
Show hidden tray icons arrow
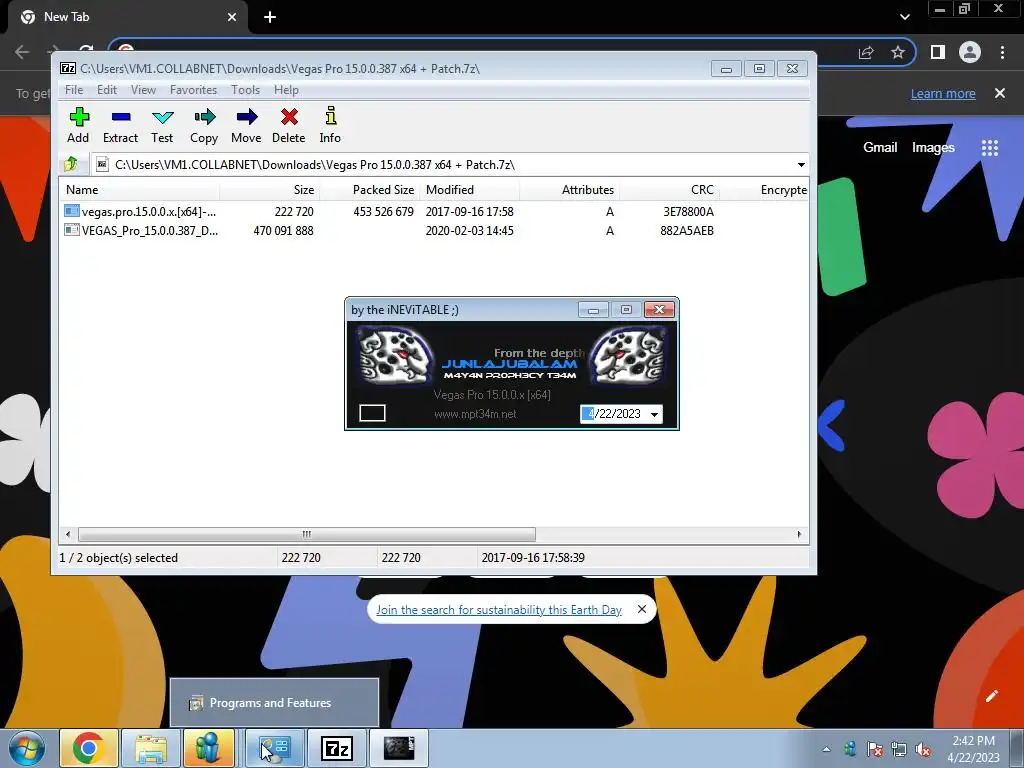(x=826, y=749)
